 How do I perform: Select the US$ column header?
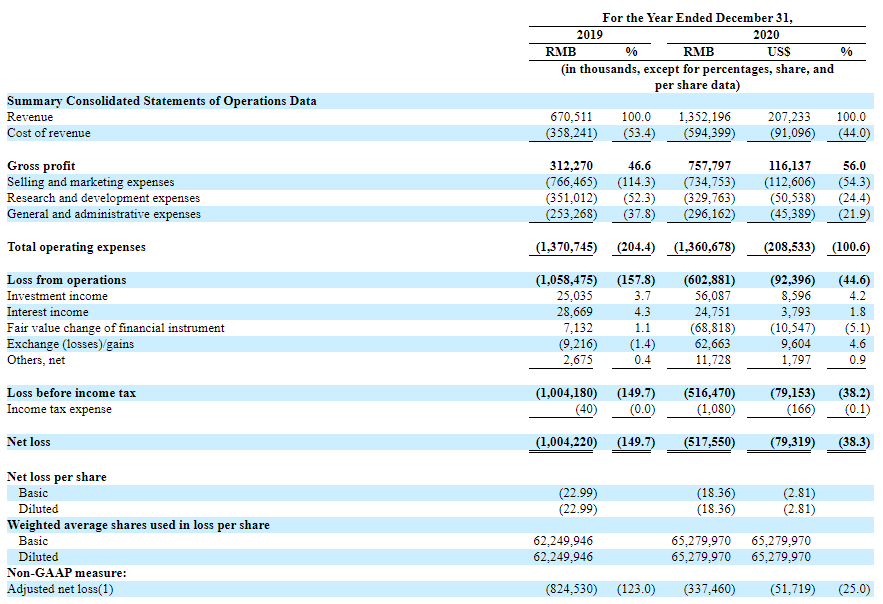[x=781, y=51]
